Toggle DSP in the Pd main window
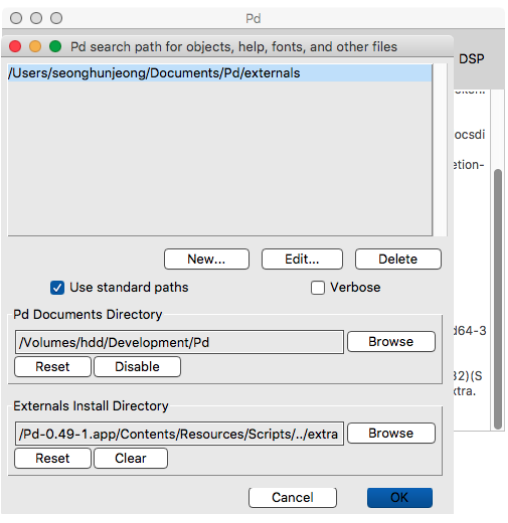This screenshot has height=523, width=508. pyautogui.click(x=471, y=59)
